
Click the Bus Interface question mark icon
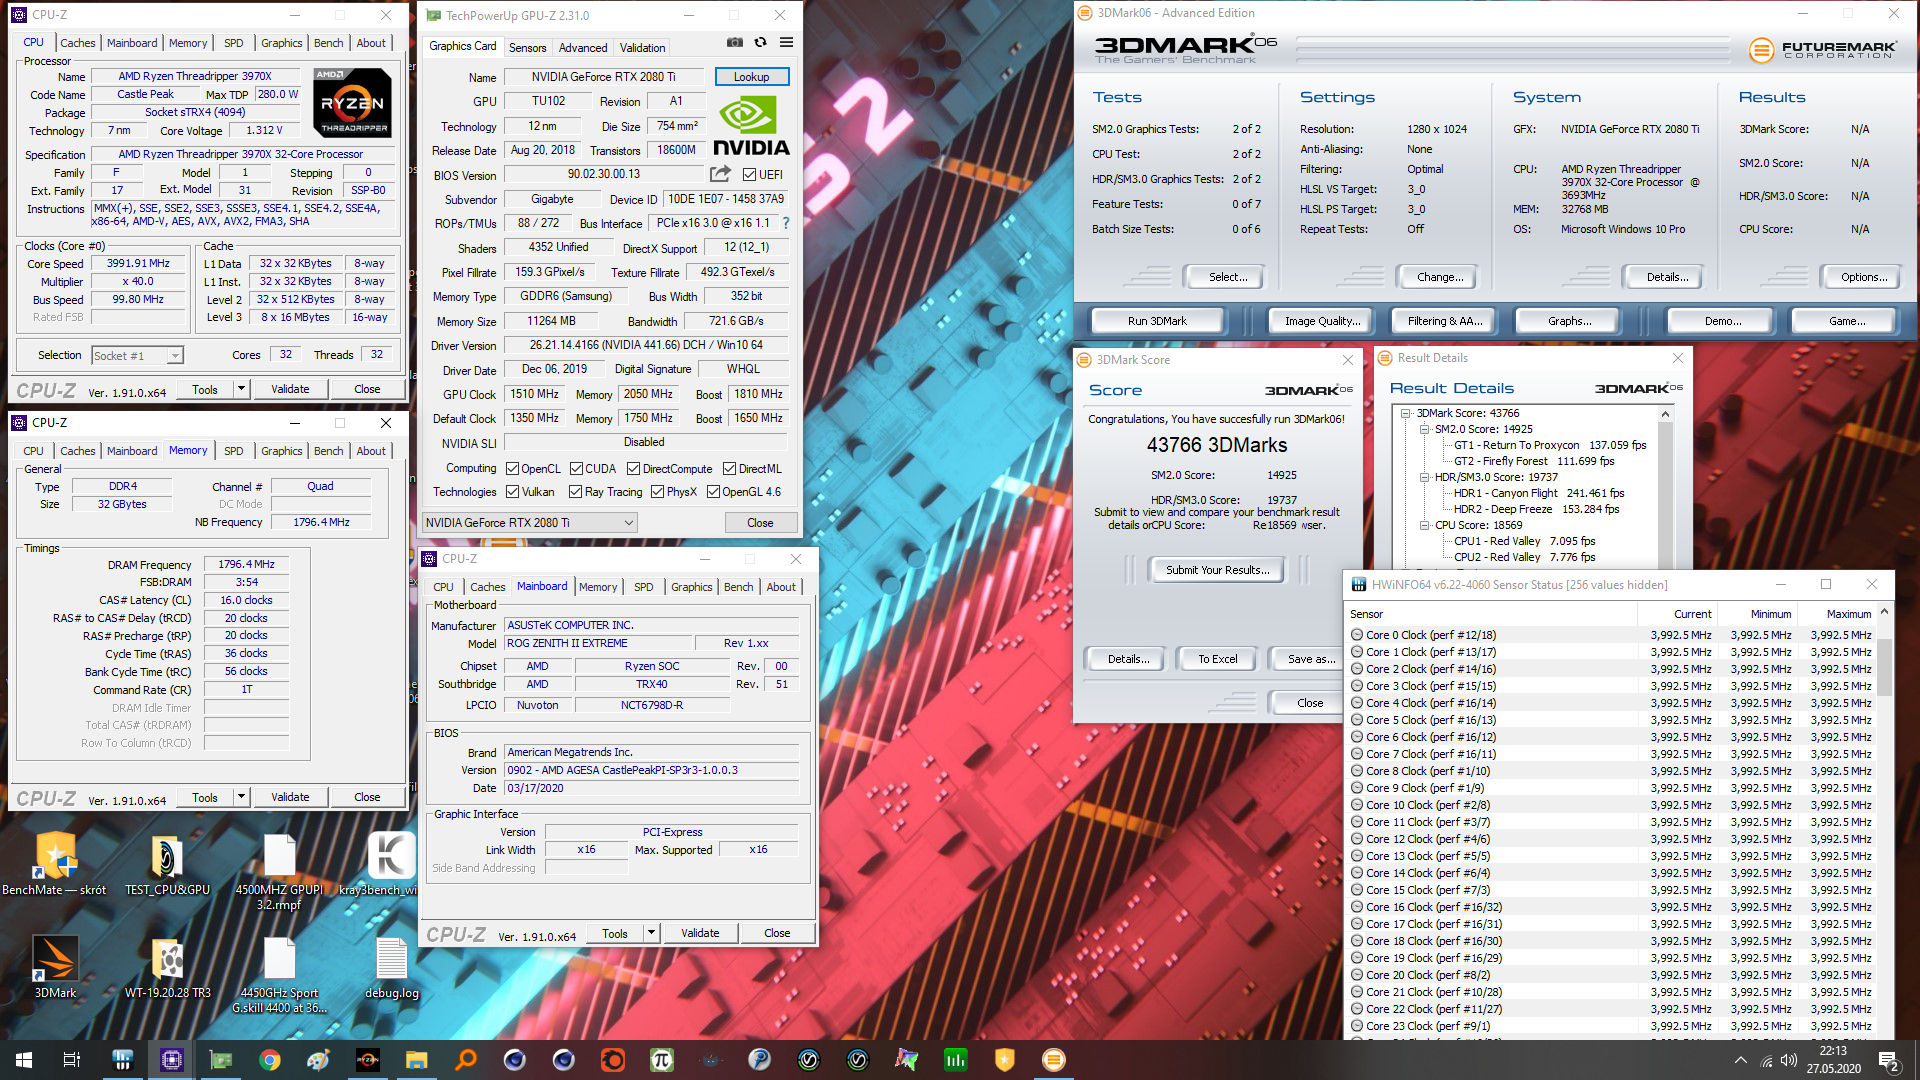786,223
